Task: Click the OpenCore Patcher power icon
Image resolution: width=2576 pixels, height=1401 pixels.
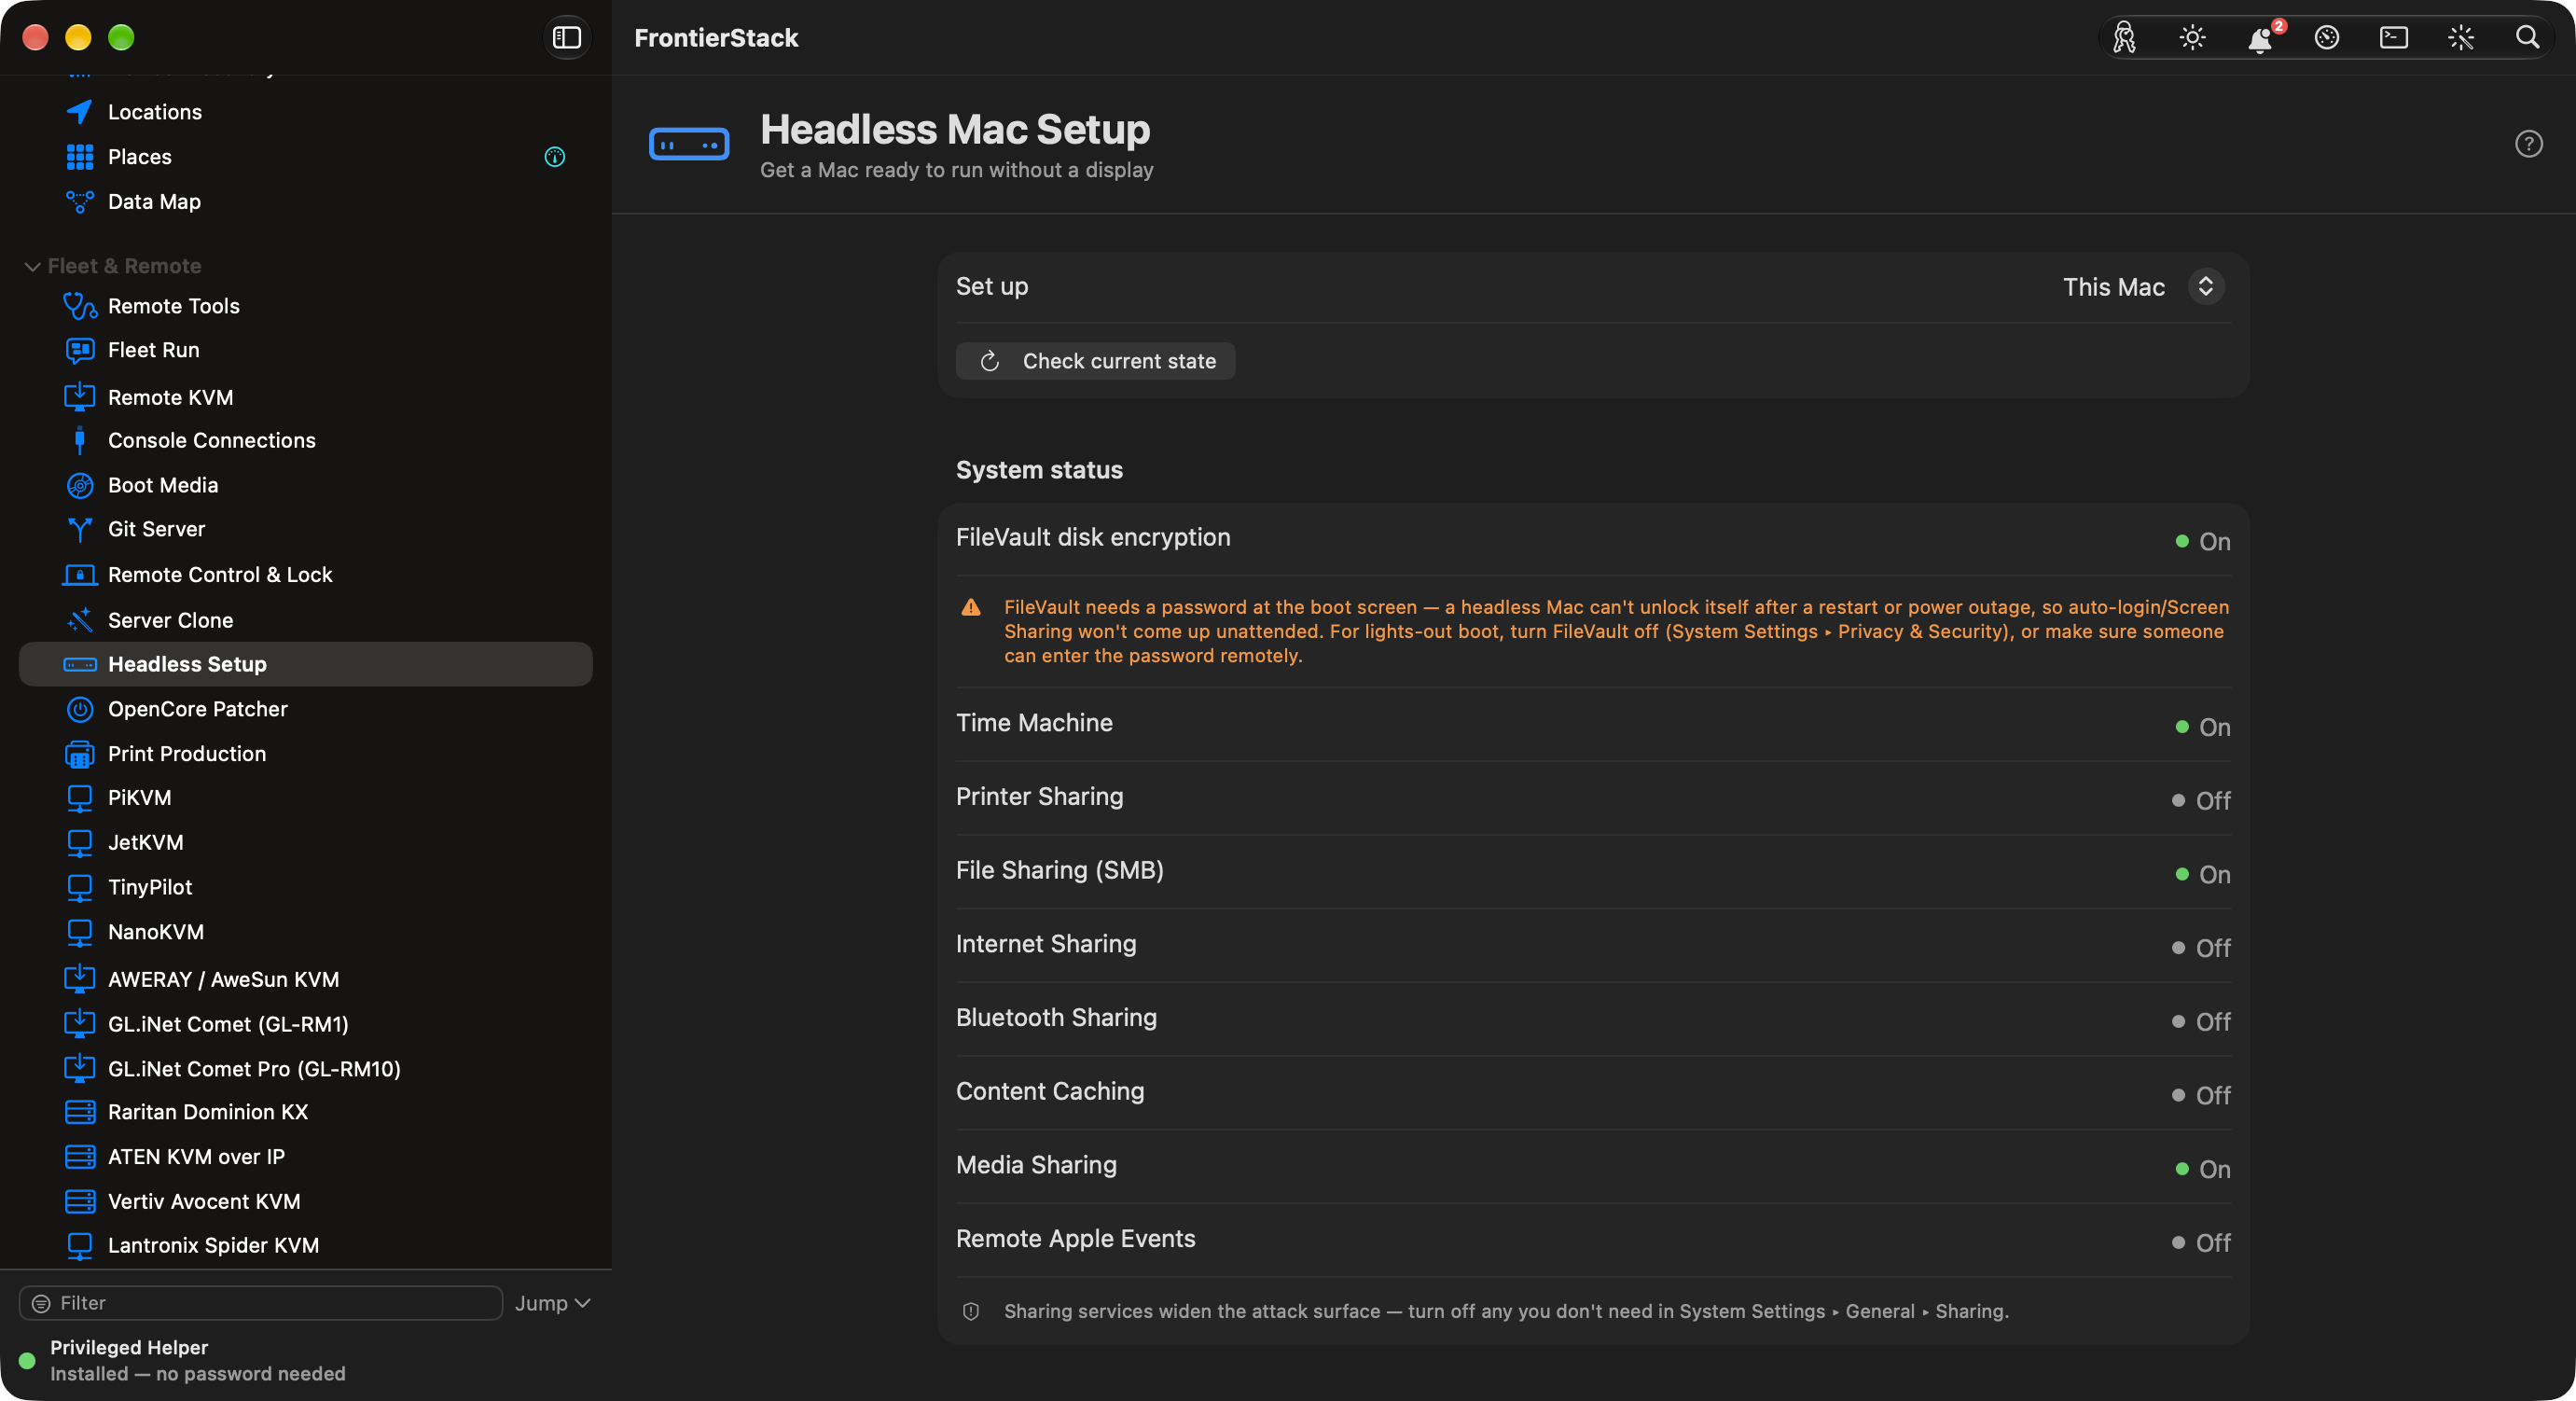Action: 79,709
